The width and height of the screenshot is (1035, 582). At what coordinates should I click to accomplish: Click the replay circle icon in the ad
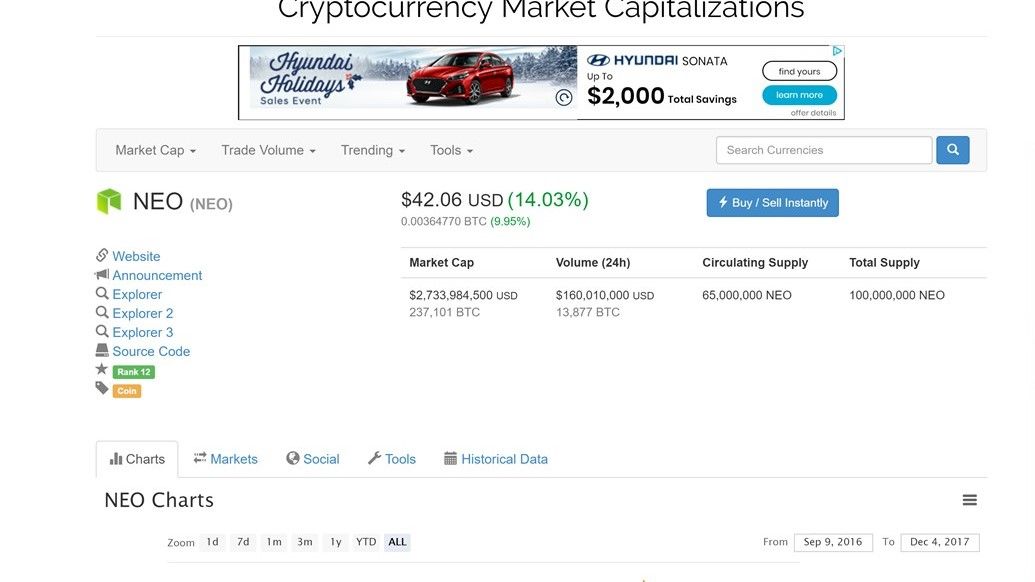point(564,98)
